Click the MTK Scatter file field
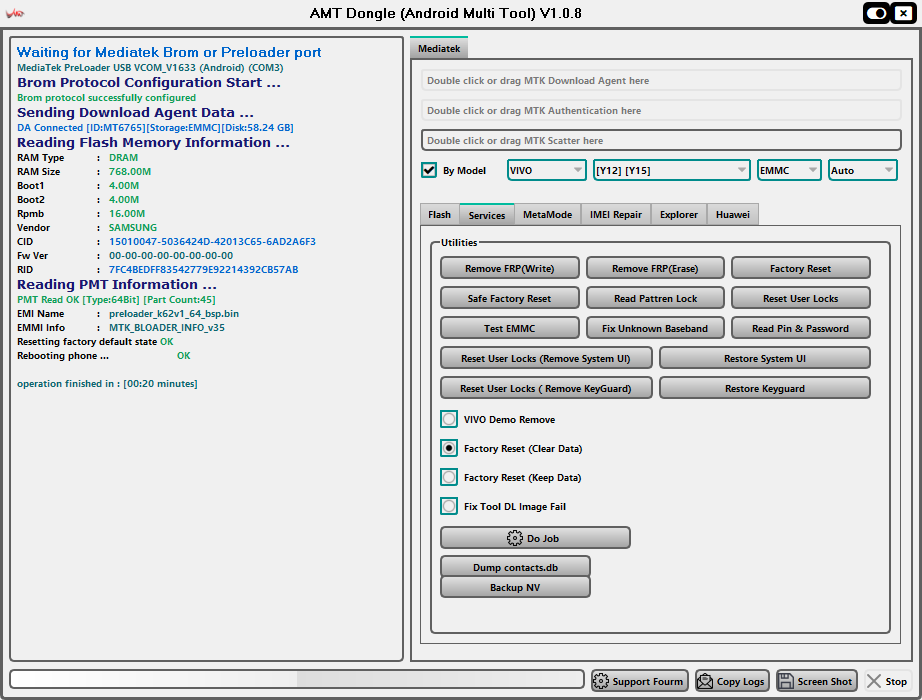 661,140
